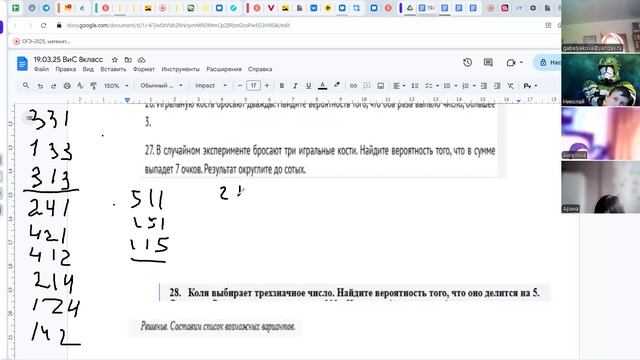Switch to the Telegram browser tab
The width and height of the screenshot is (640, 360).
click(46, 8)
